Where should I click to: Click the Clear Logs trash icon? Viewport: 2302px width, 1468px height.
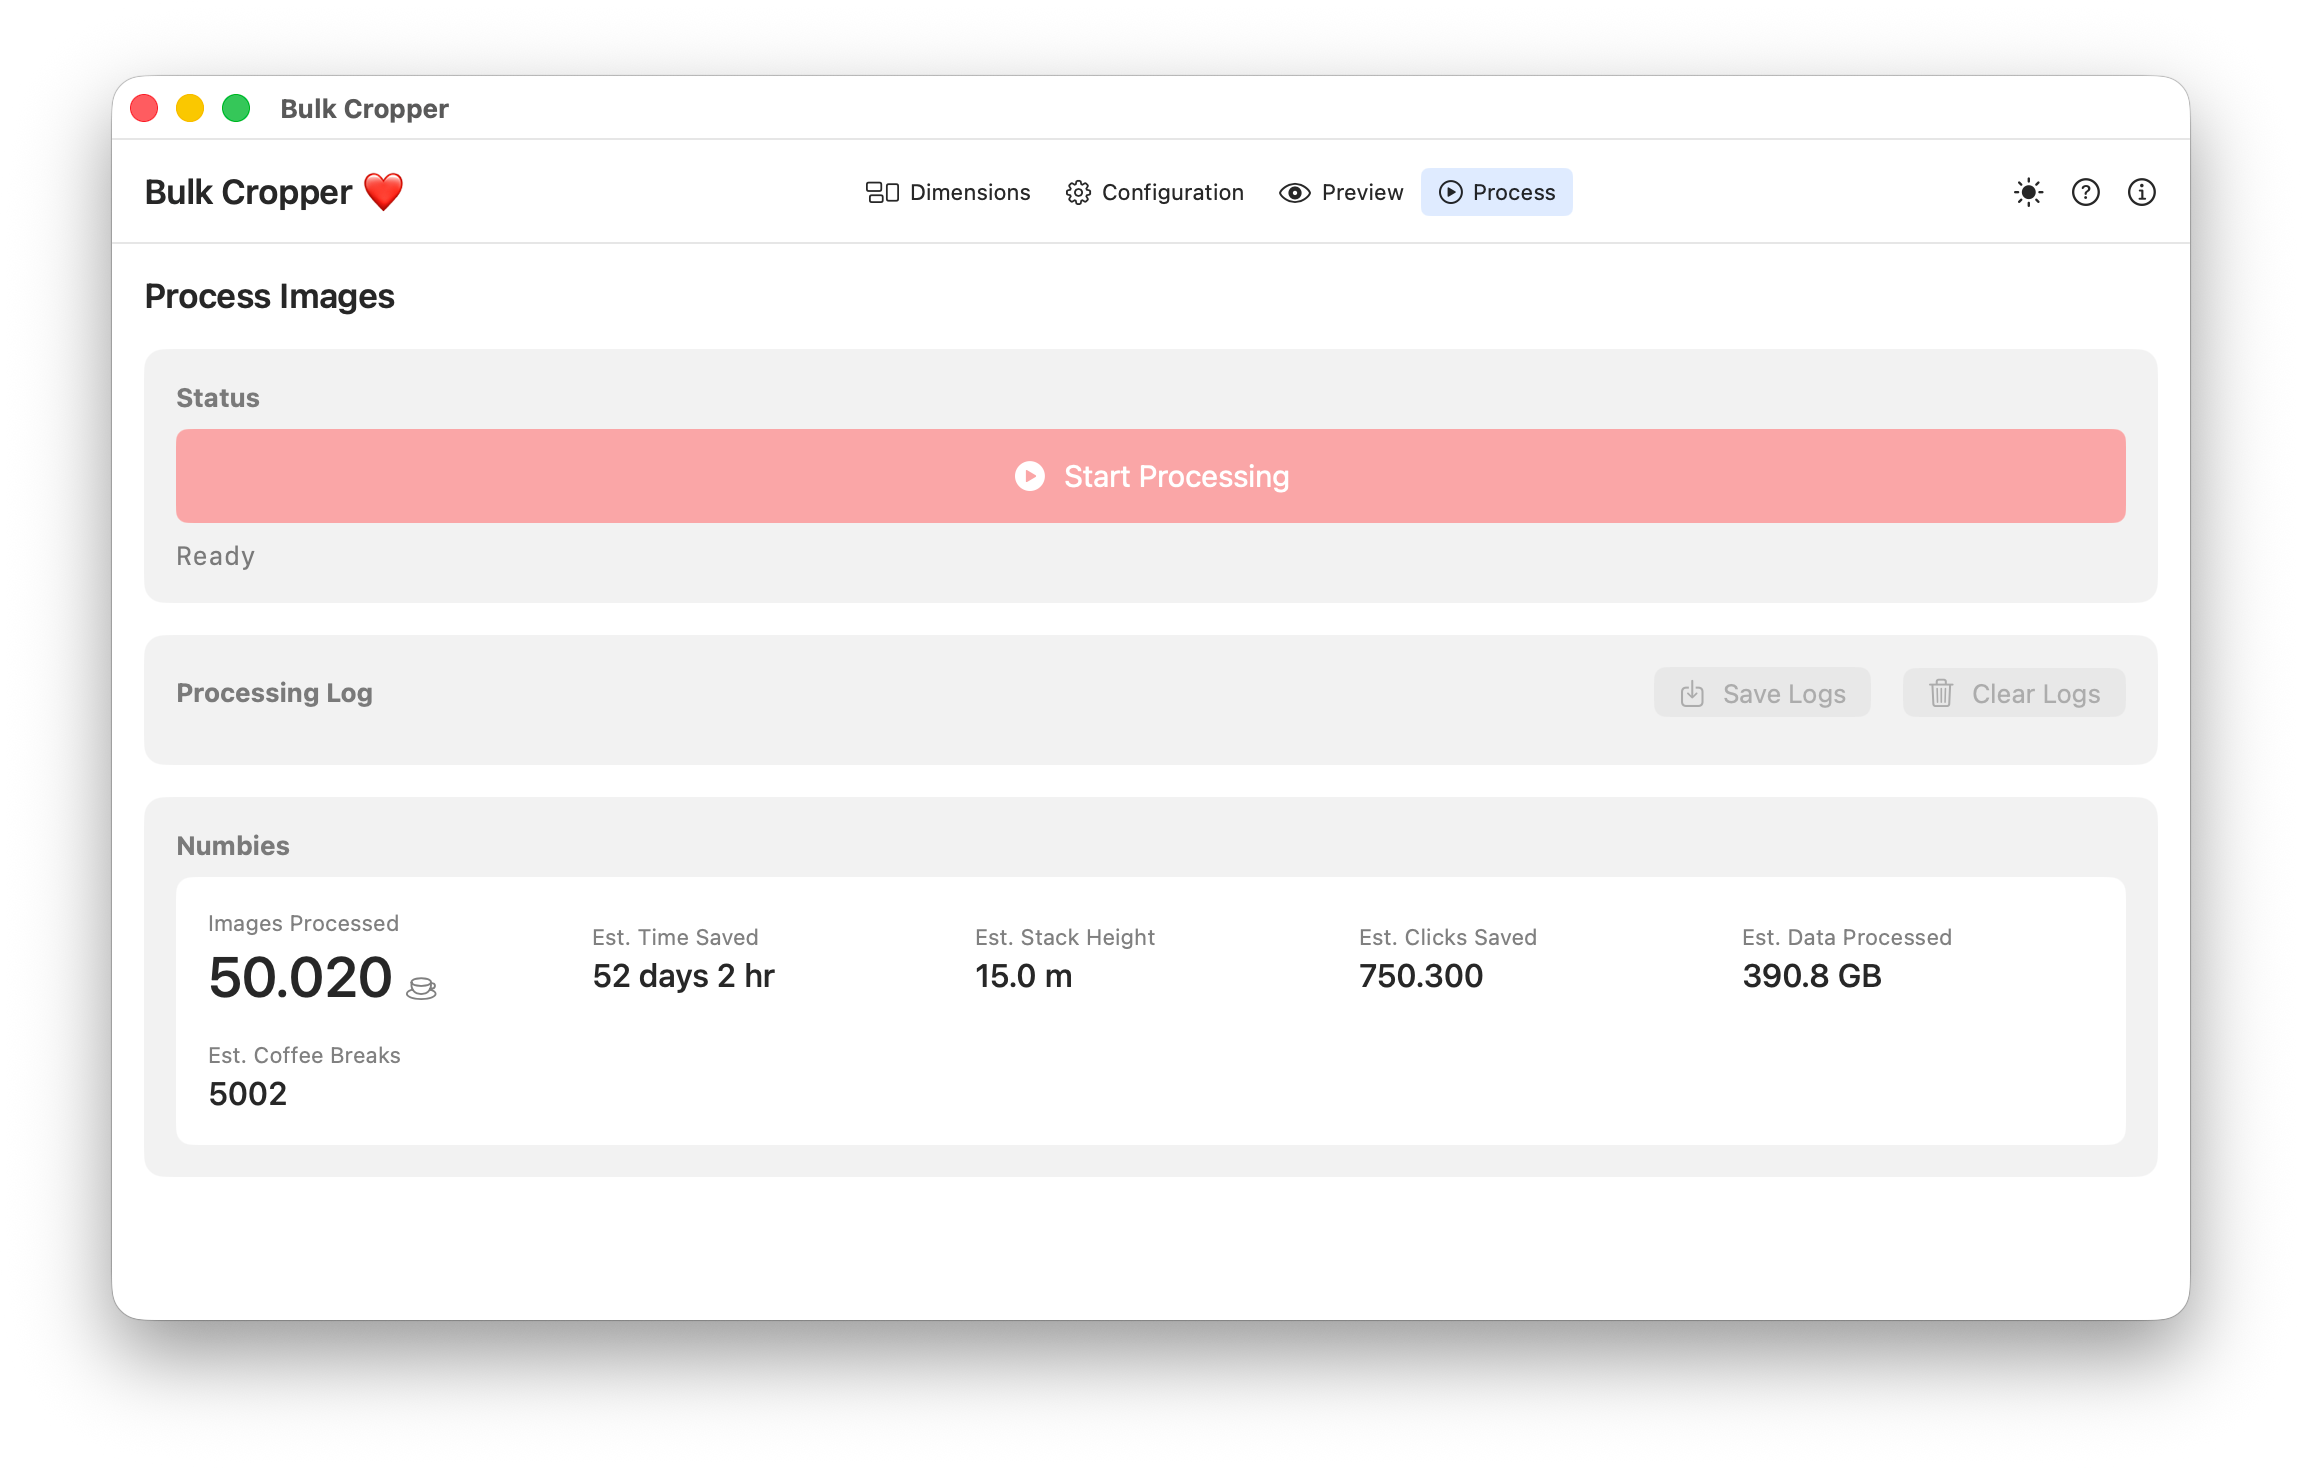pos(1941,693)
